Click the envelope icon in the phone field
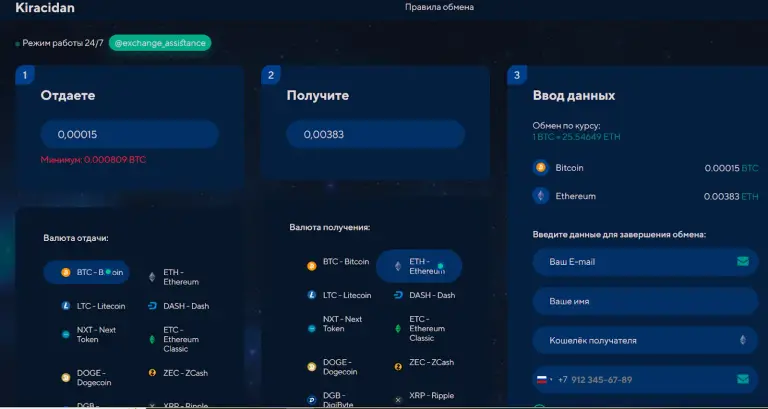The height and width of the screenshot is (409, 768). [x=743, y=379]
